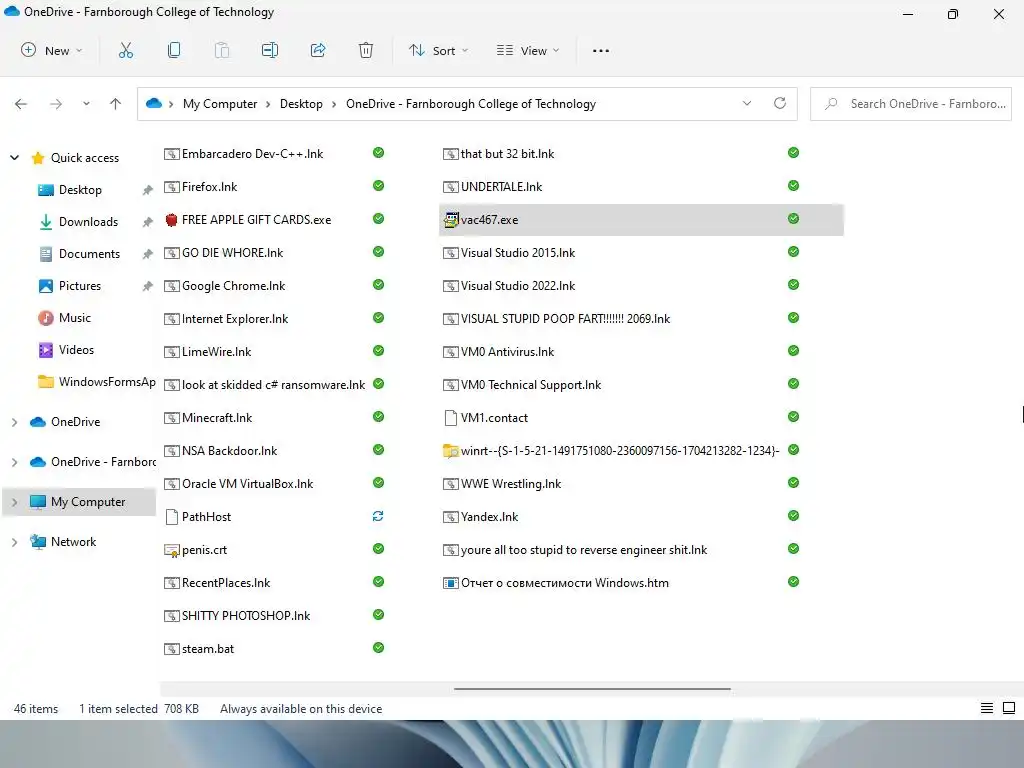
Task: Click the Search OneDrive field
Action: pos(910,104)
